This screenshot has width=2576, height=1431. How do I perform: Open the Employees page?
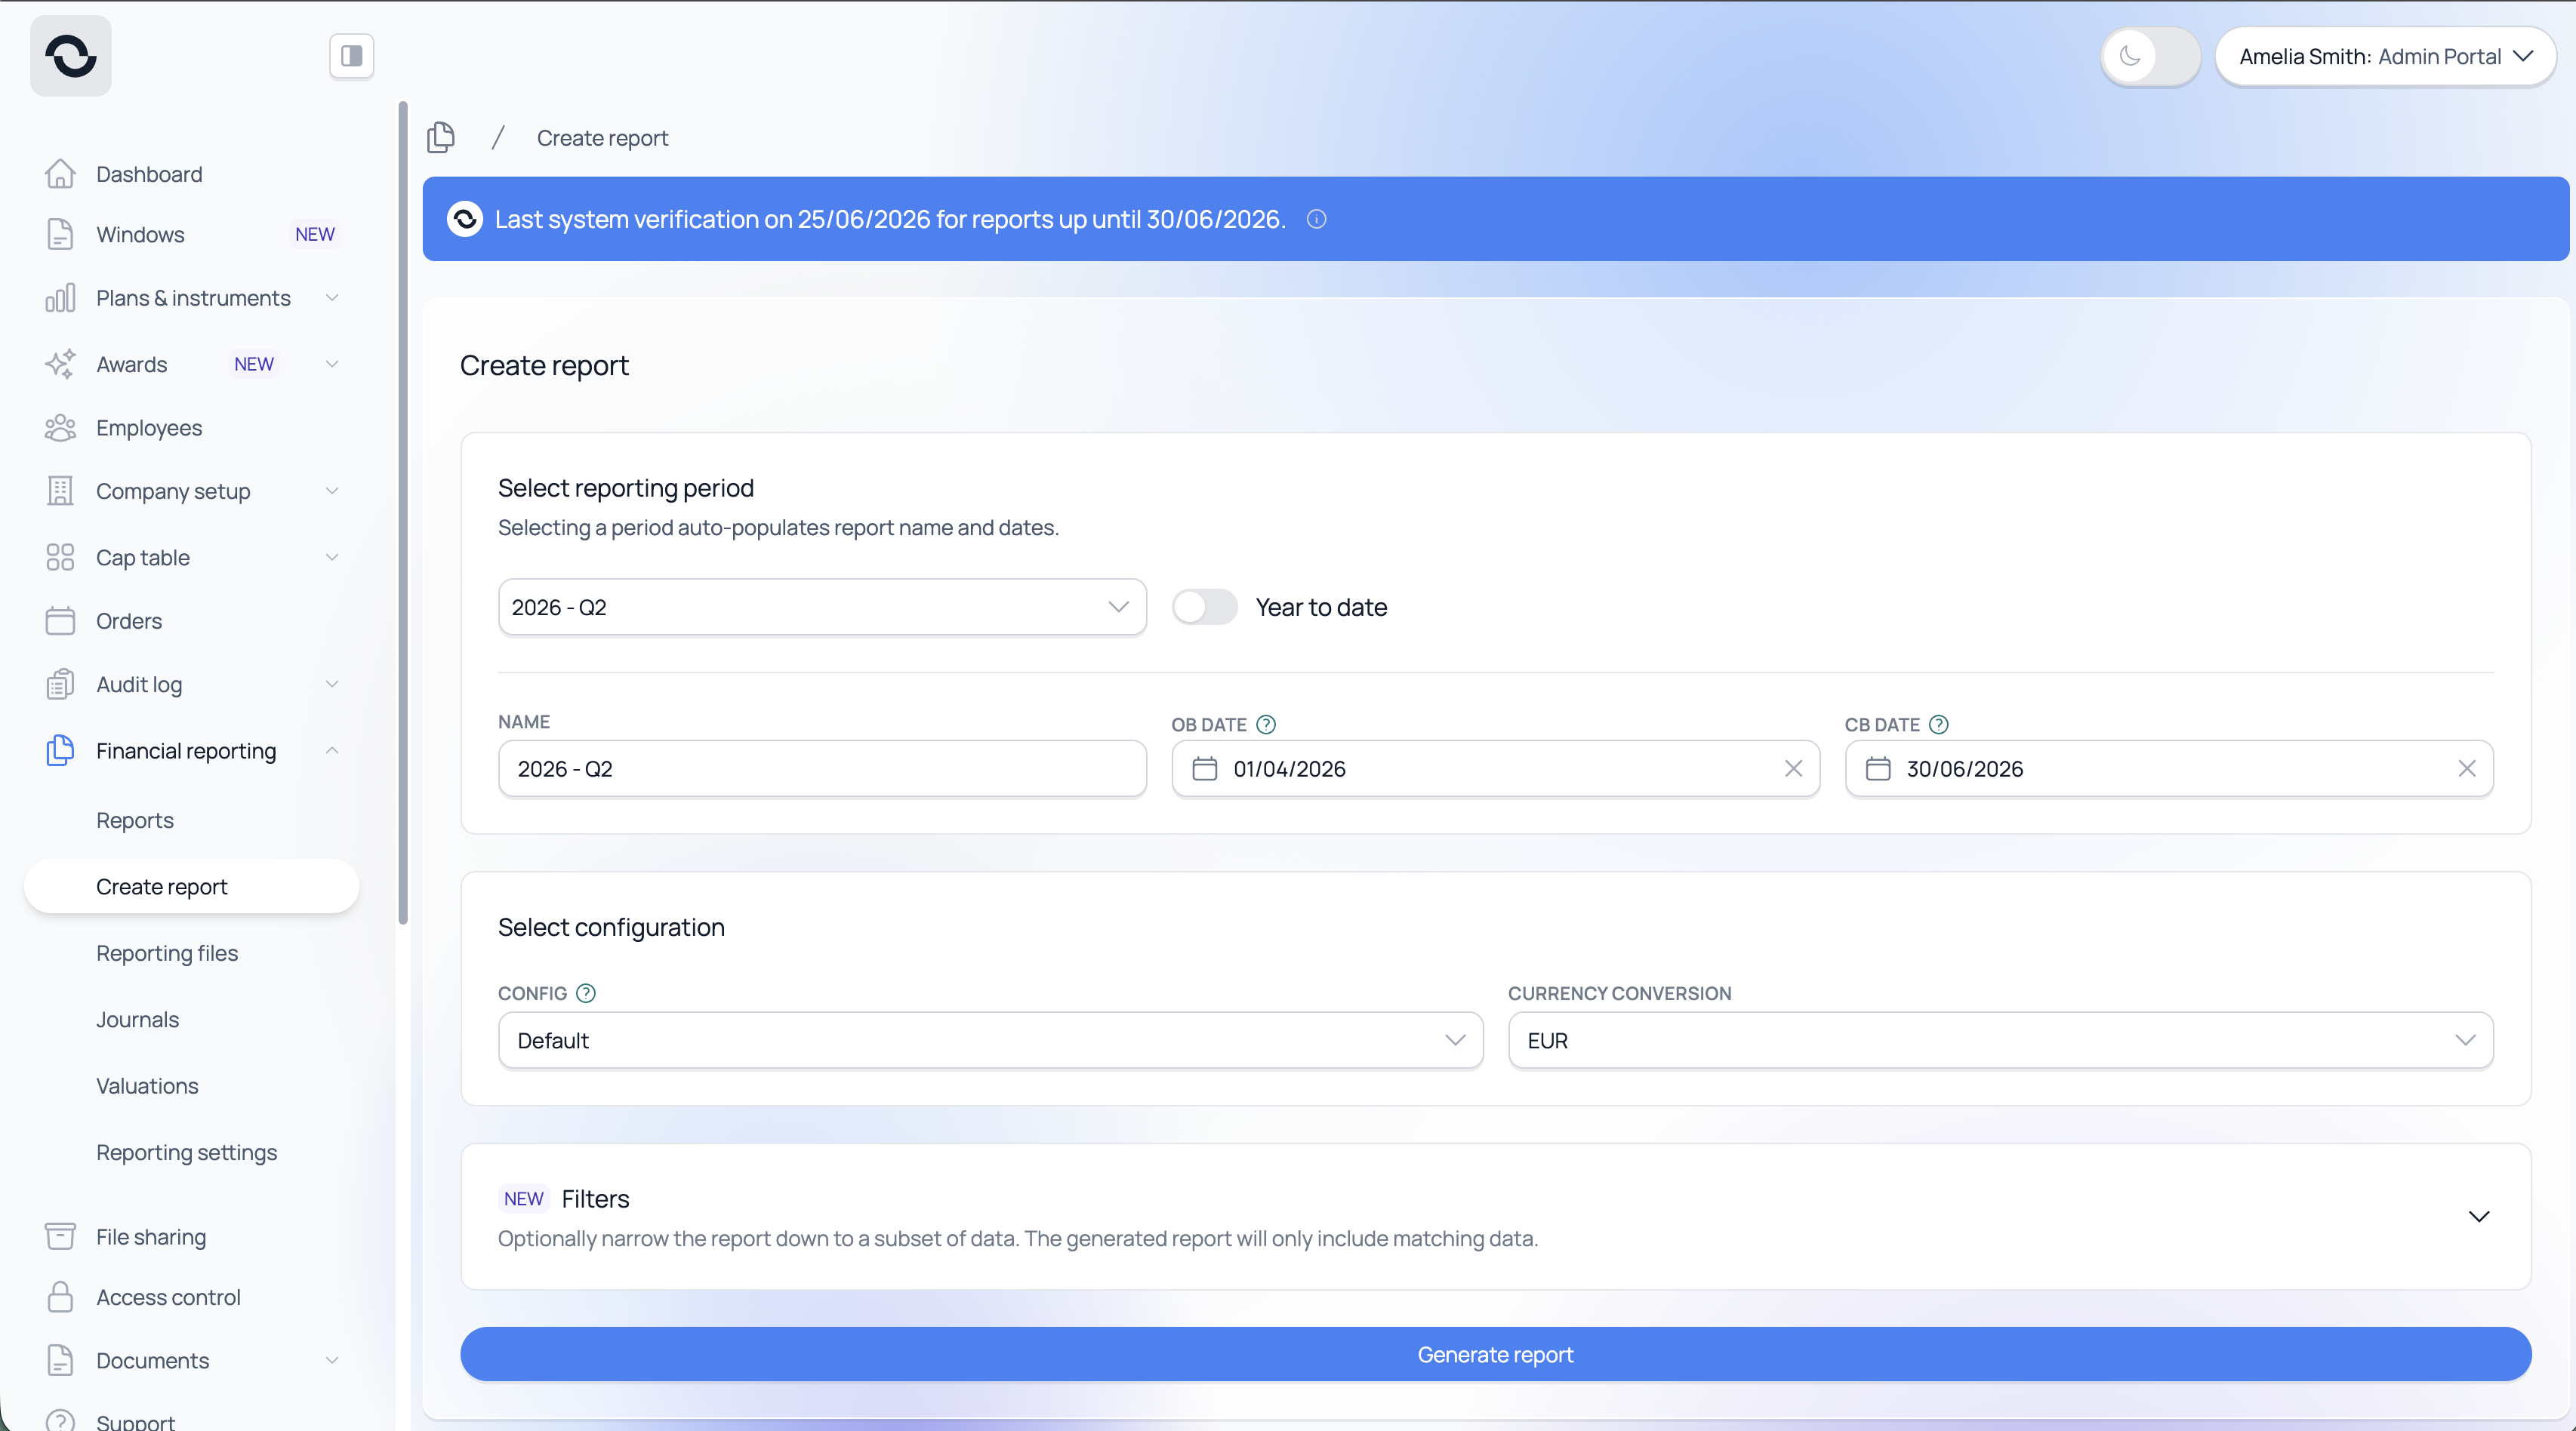[x=149, y=428]
